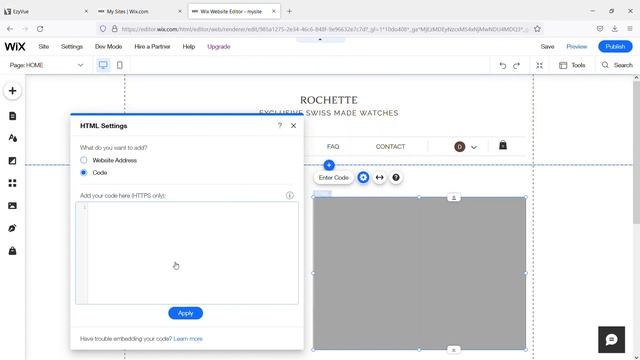Image resolution: width=640 pixels, height=360 pixels.
Task: Open the browser menu hamburger icon
Action: click(x=630, y=29)
